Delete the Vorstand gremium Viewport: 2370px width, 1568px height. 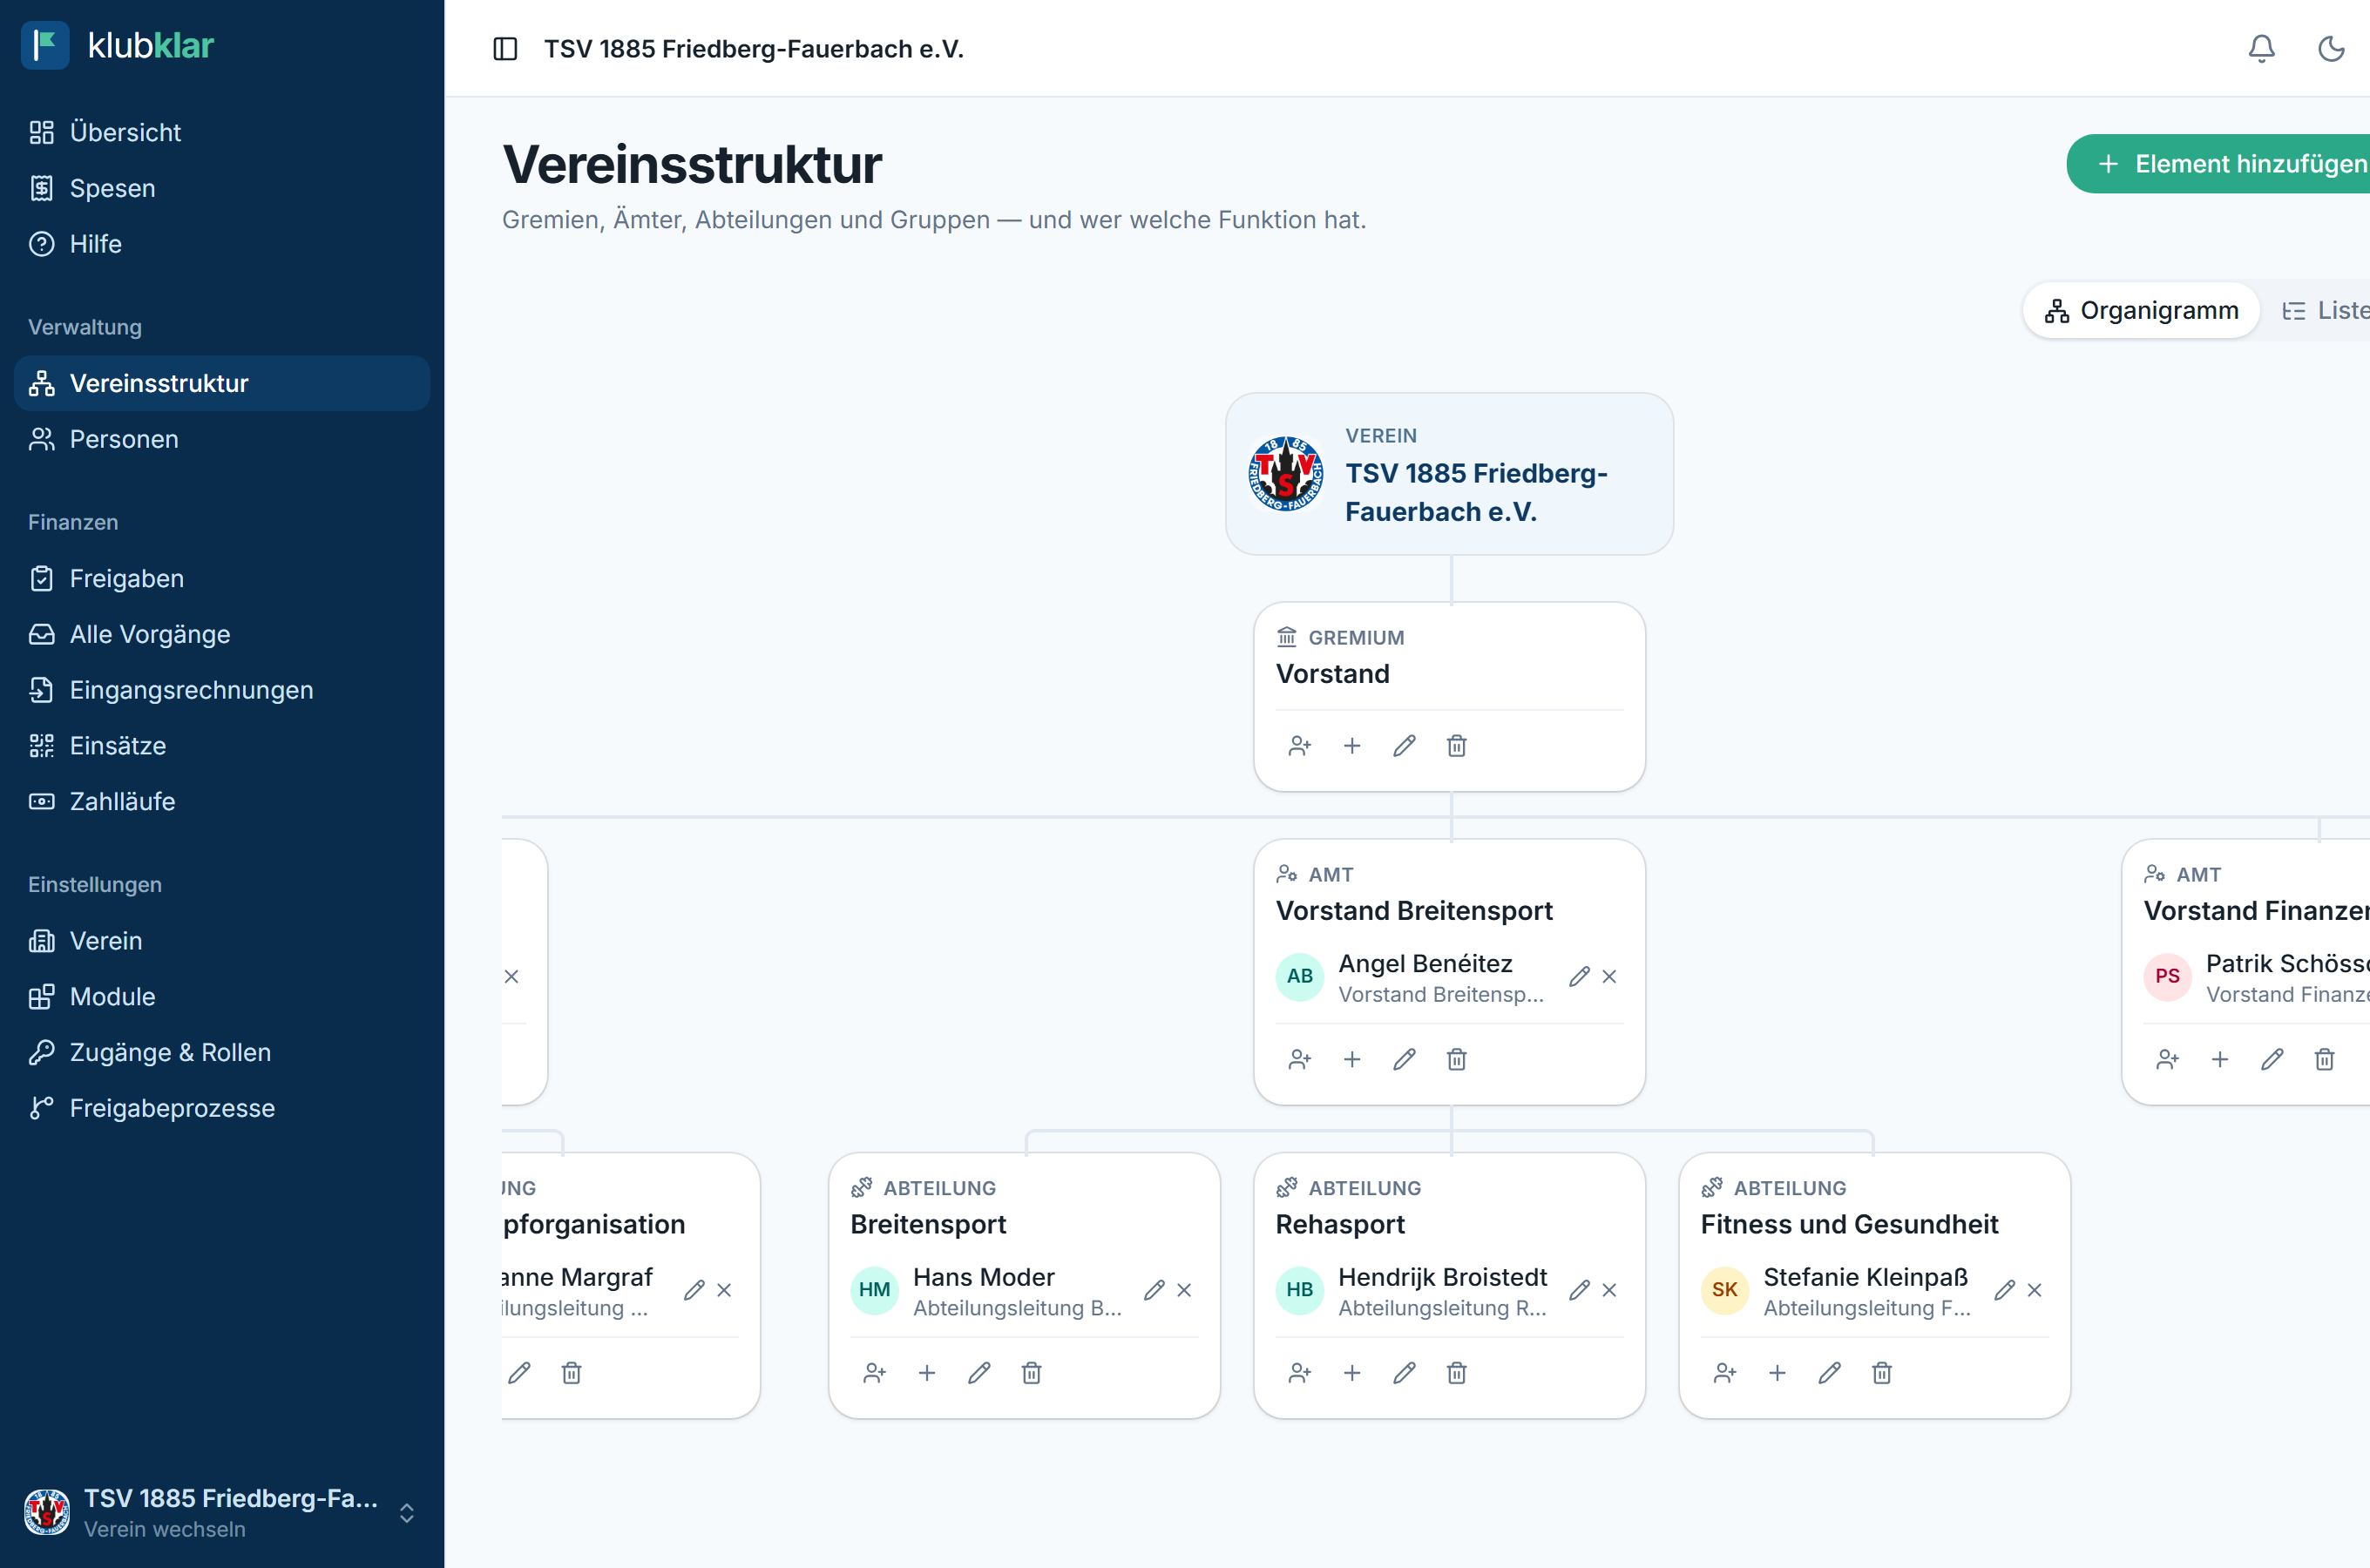[1456, 746]
